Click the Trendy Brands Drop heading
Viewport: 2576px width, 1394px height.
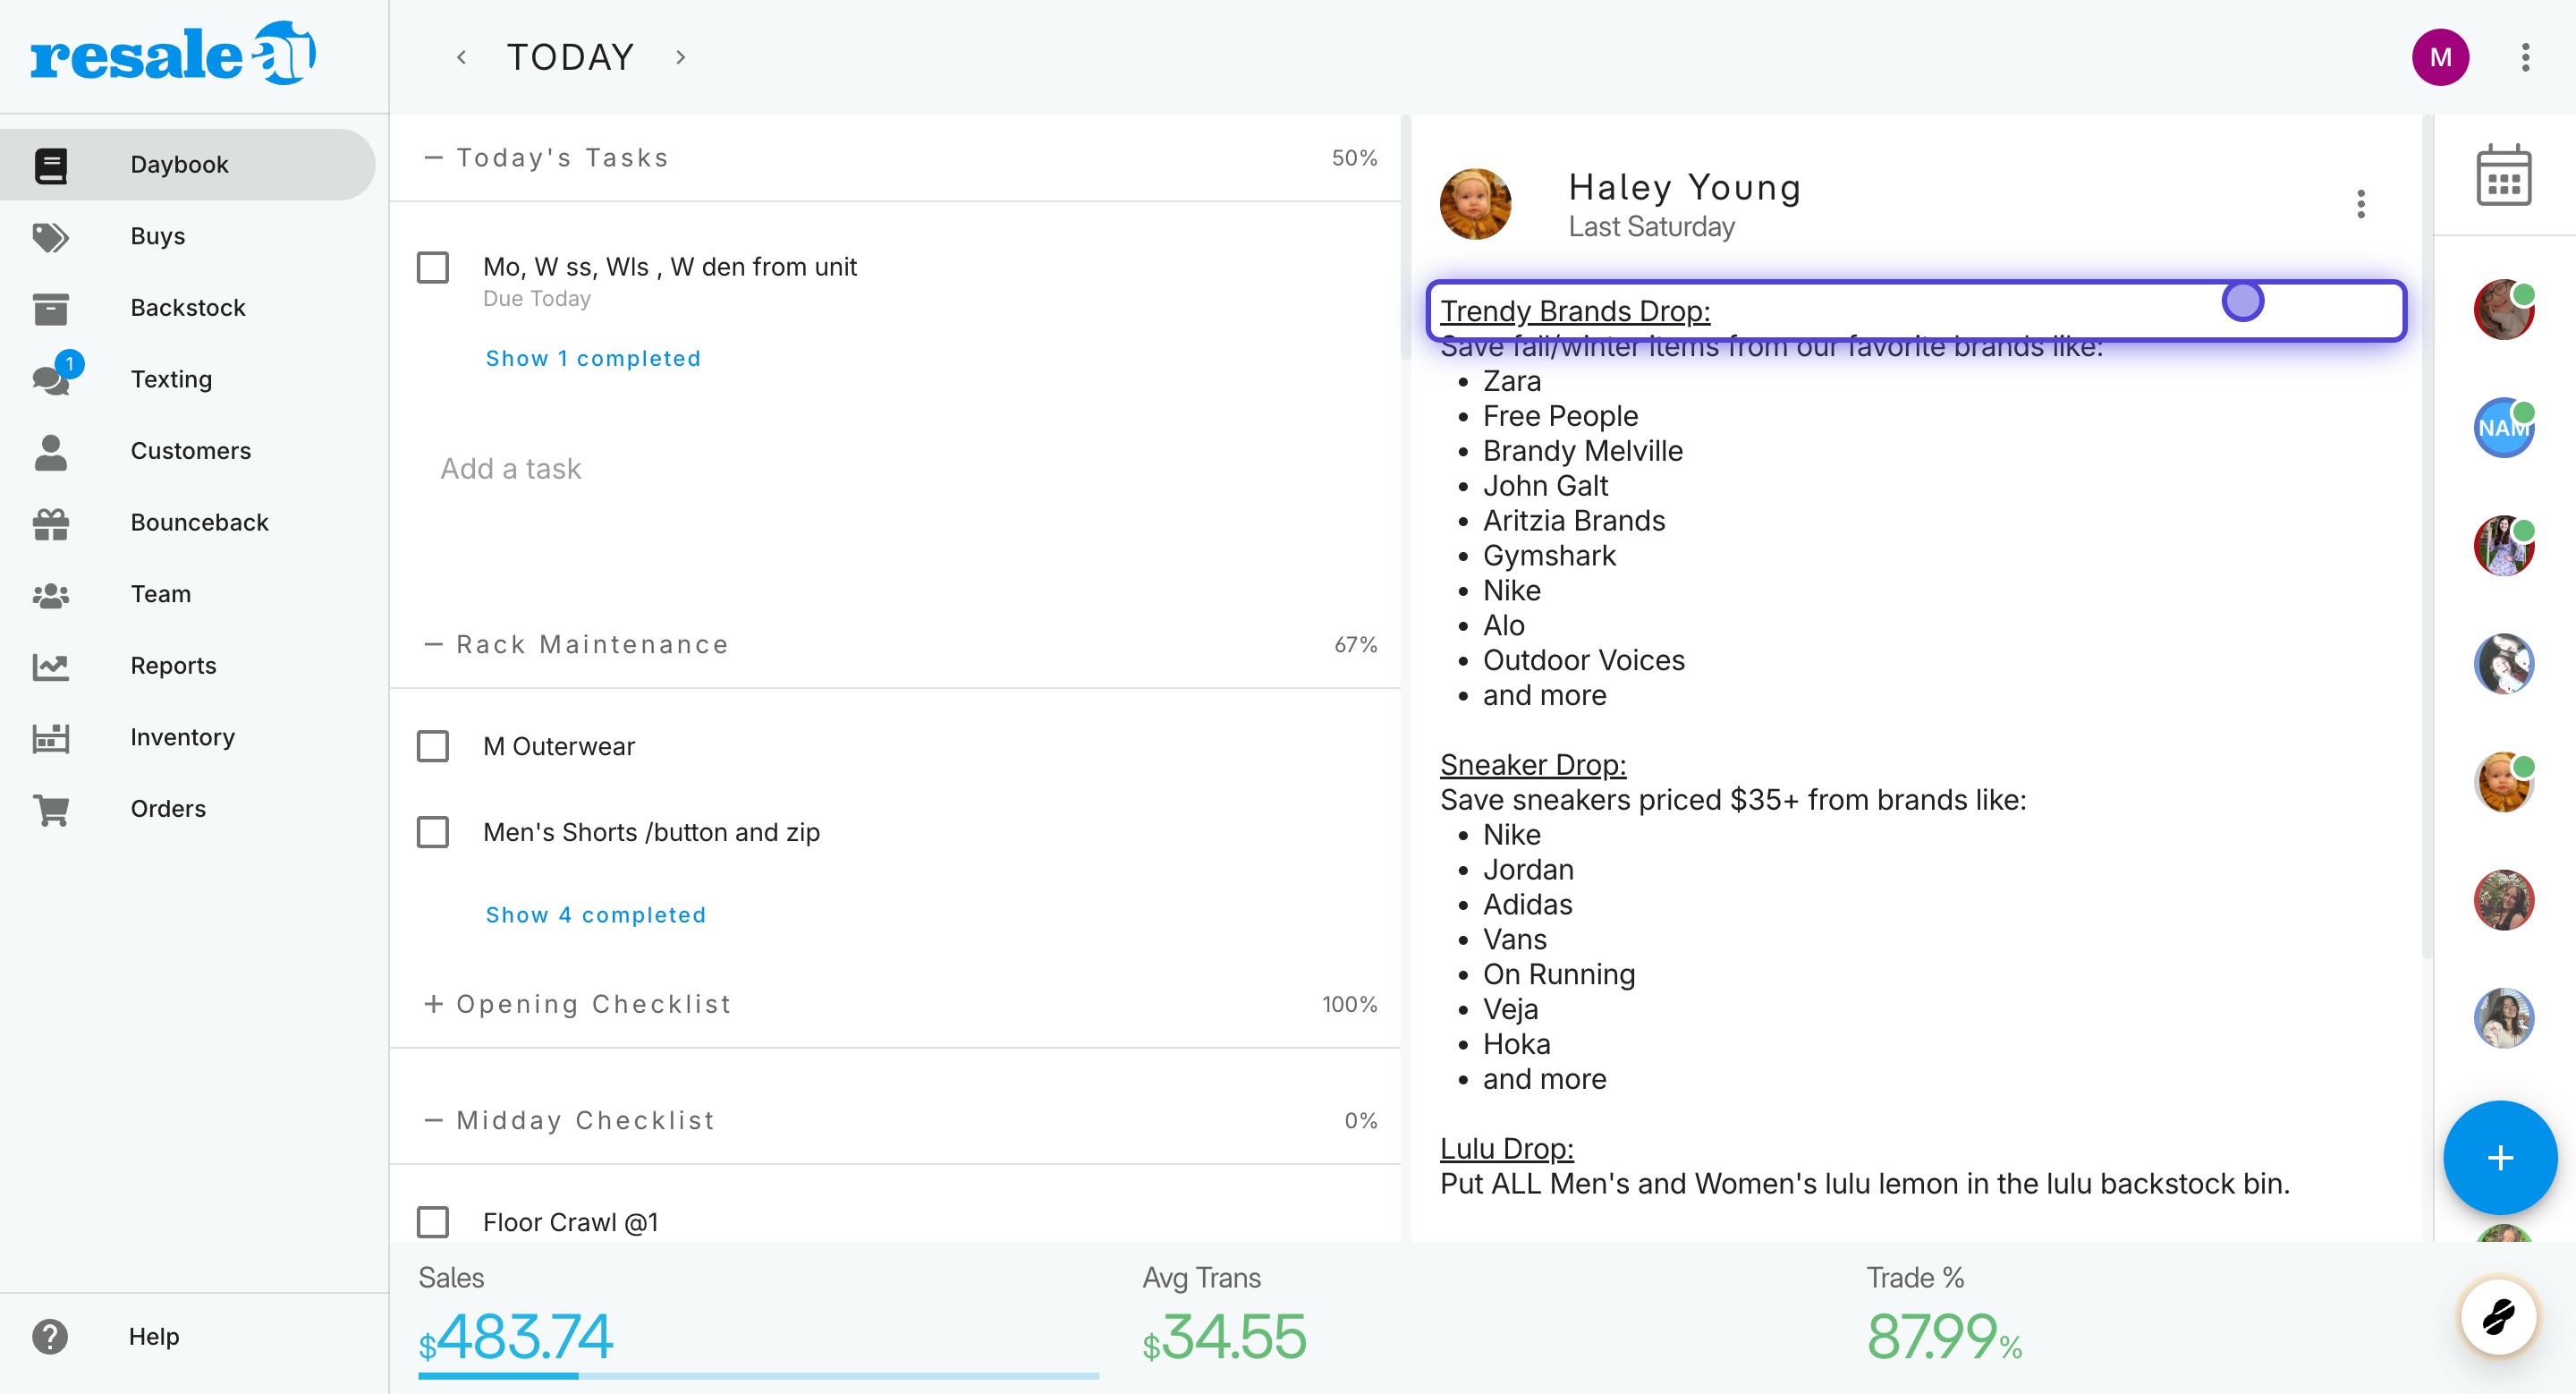pyautogui.click(x=1575, y=311)
